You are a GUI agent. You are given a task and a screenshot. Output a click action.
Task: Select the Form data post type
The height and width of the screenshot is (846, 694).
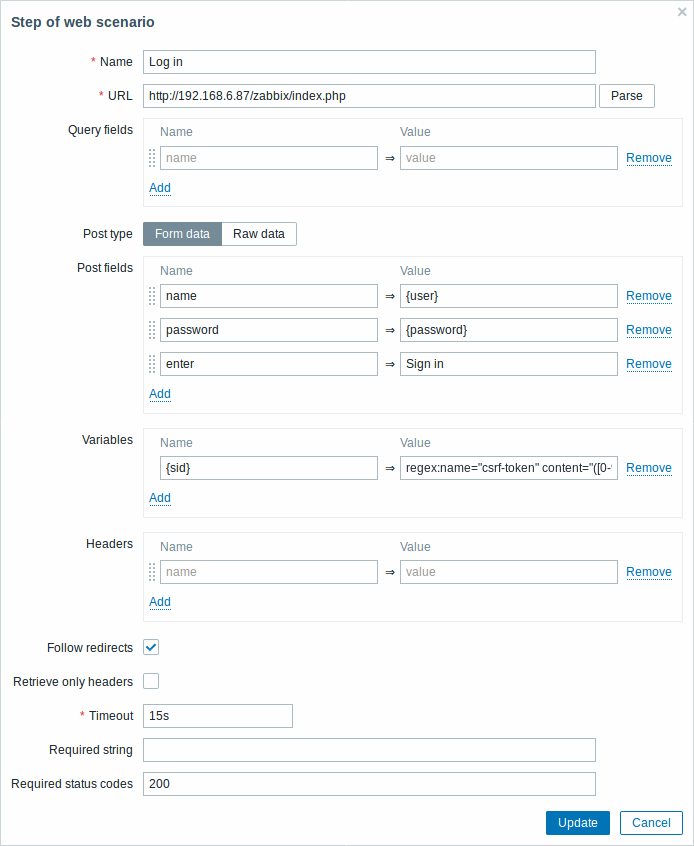click(182, 234)
